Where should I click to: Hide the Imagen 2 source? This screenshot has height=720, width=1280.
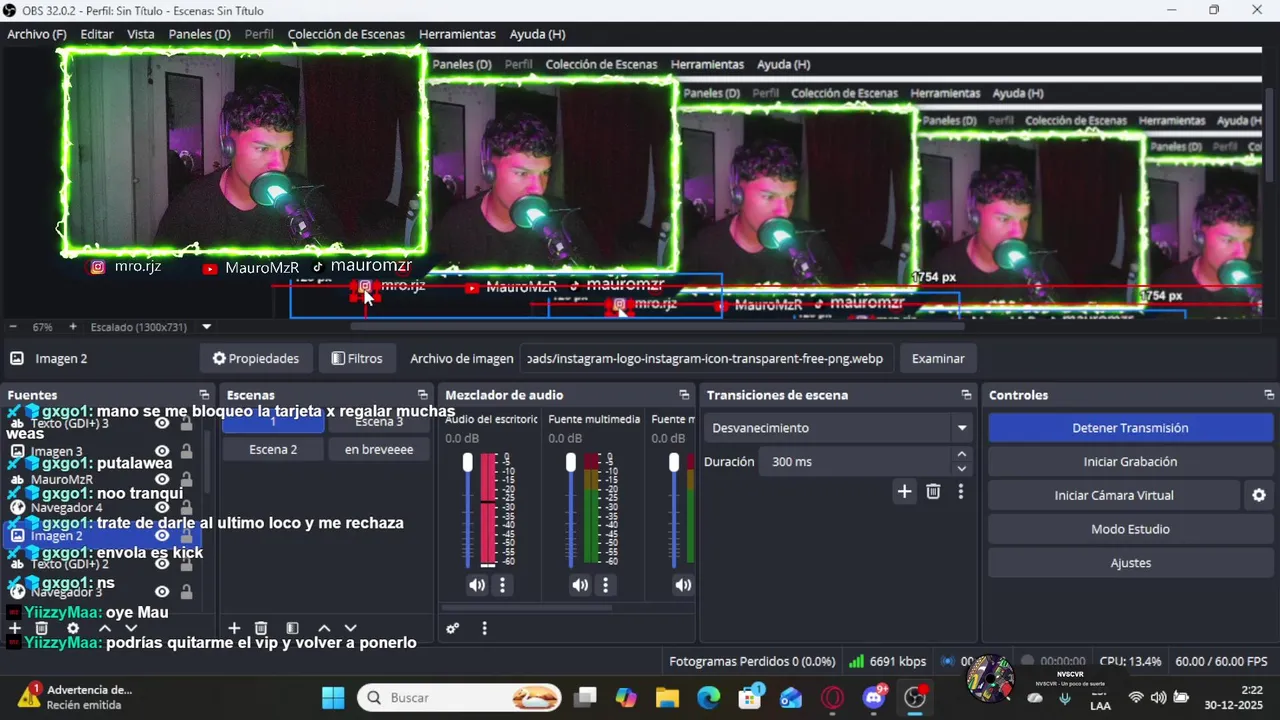pos(162,536)
